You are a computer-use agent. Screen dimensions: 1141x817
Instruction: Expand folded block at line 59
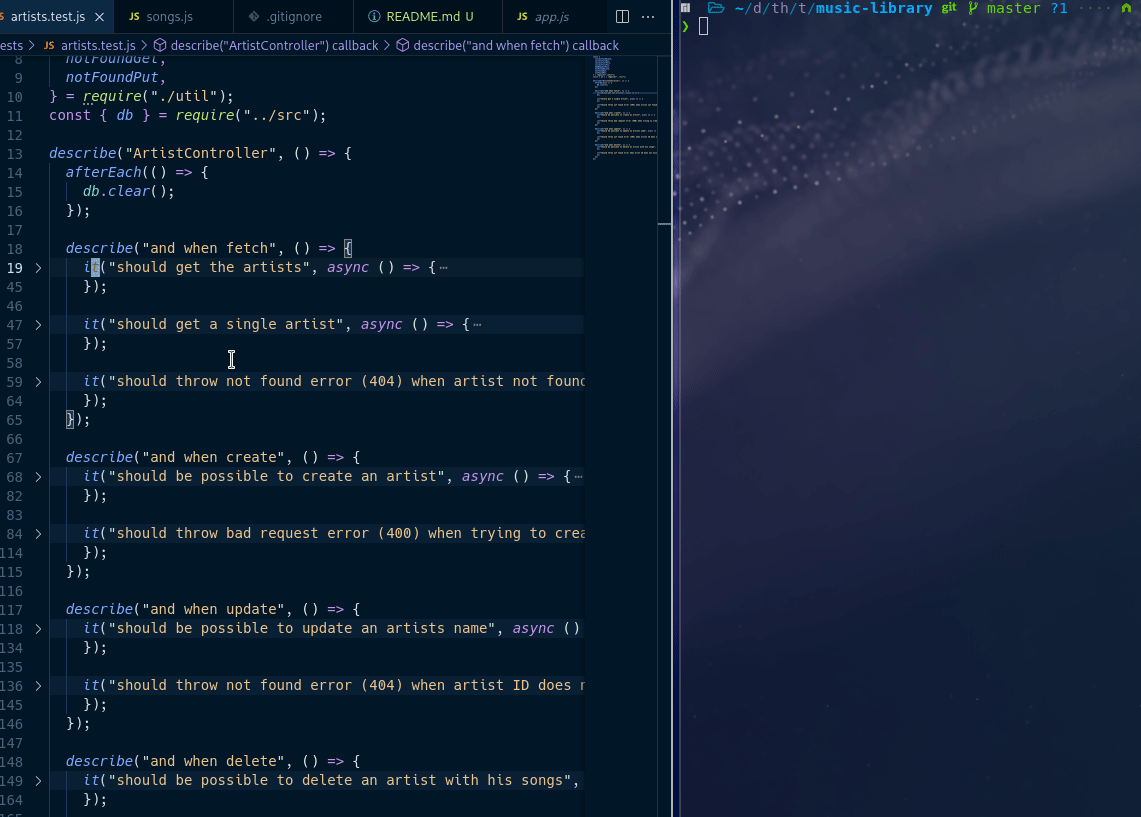pyautogui.click(x=39, y=381)
